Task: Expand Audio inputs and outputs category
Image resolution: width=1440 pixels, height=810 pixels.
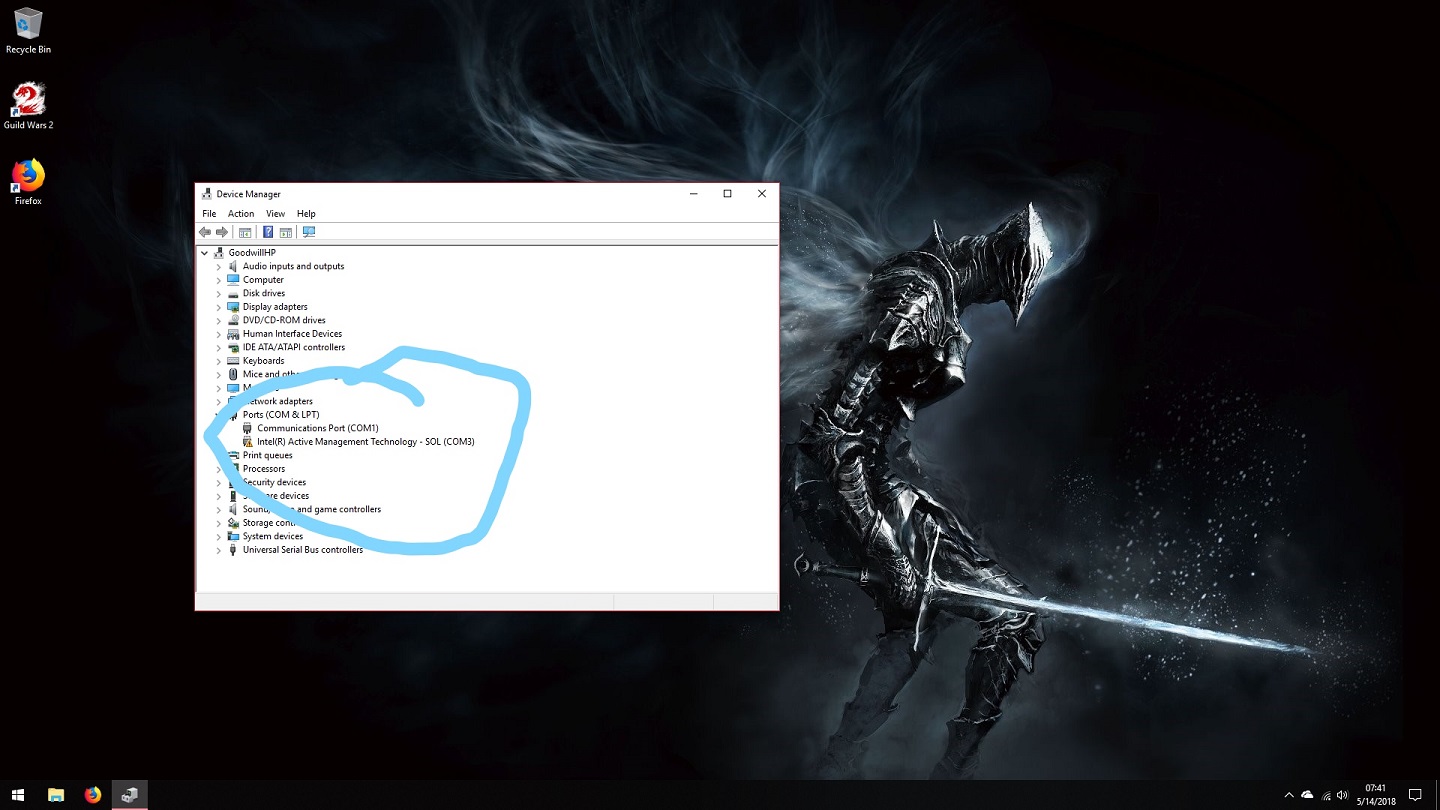Action: 219,267
